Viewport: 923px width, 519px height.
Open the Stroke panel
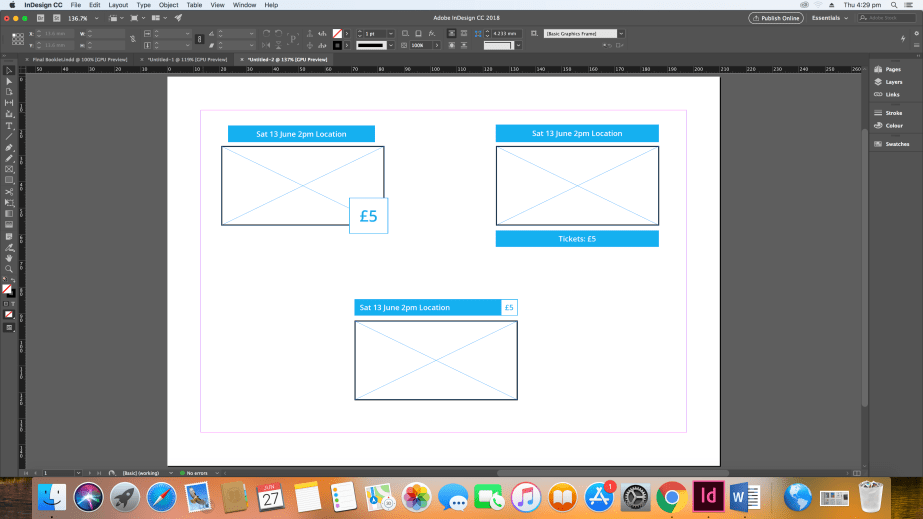coord(888,113)
